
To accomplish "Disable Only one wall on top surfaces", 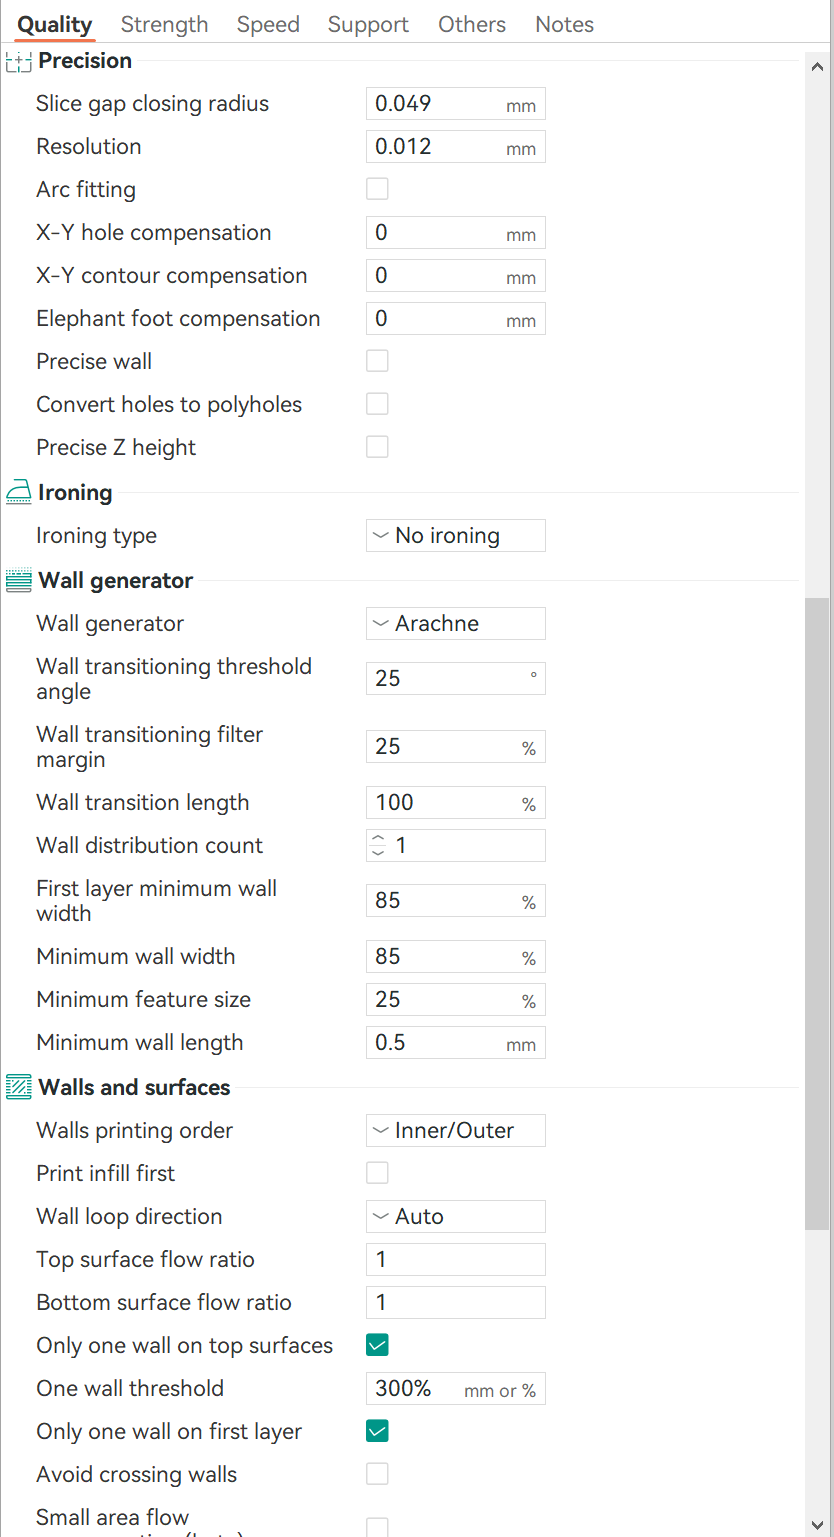I will pyautogui.click(x=377, y=1345).
